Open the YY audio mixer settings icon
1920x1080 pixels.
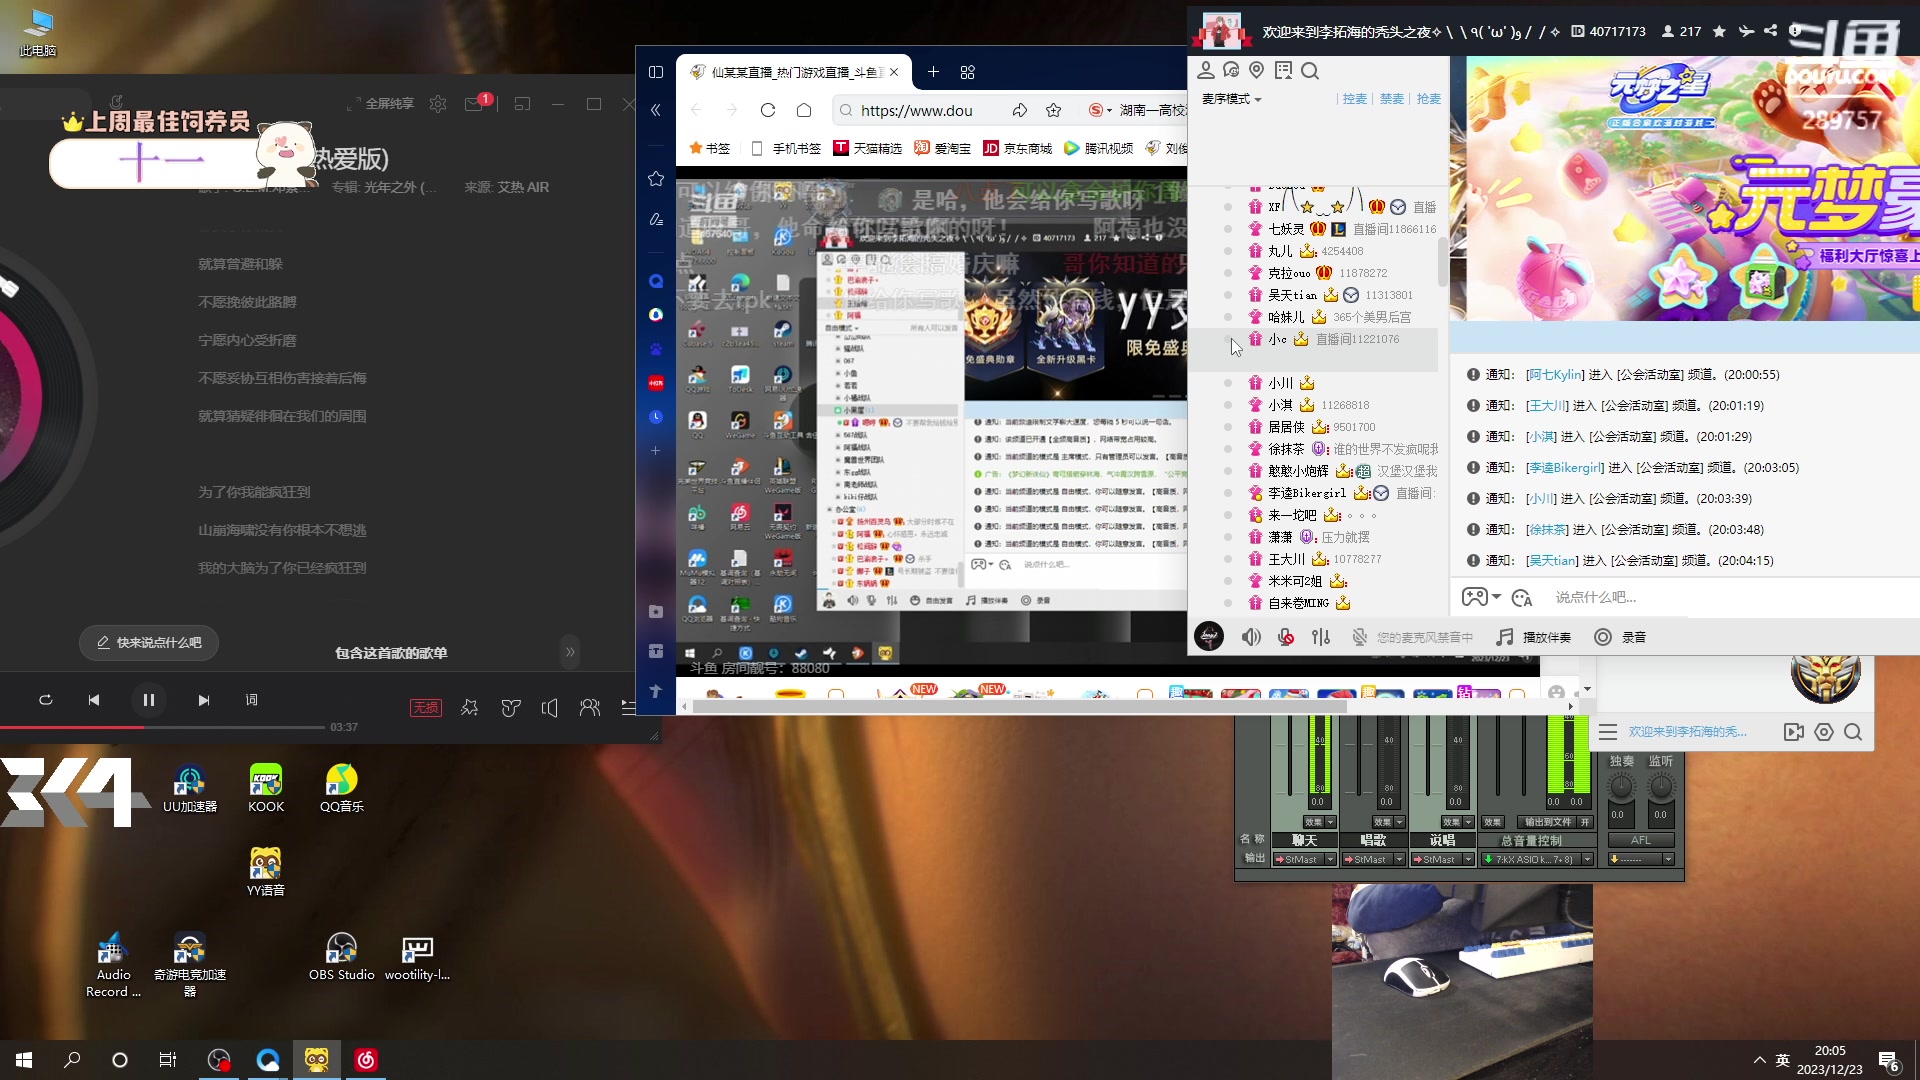click(x=1321, y=637)
